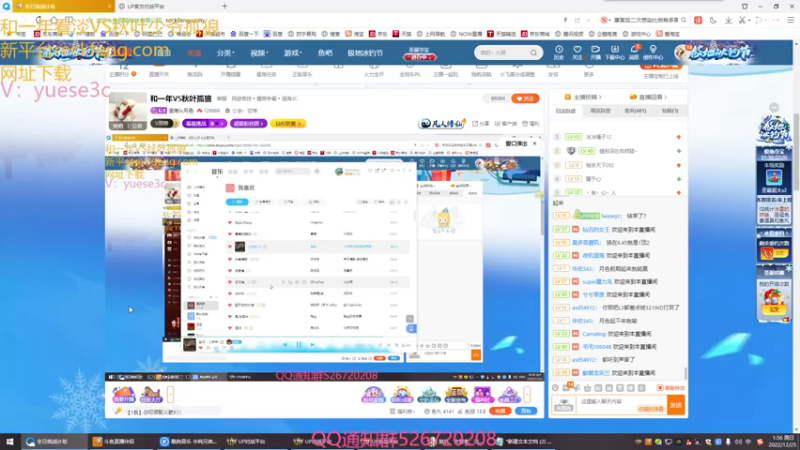
Task: Open the 消息 bell notifications icon
Action: click(634, 52)
